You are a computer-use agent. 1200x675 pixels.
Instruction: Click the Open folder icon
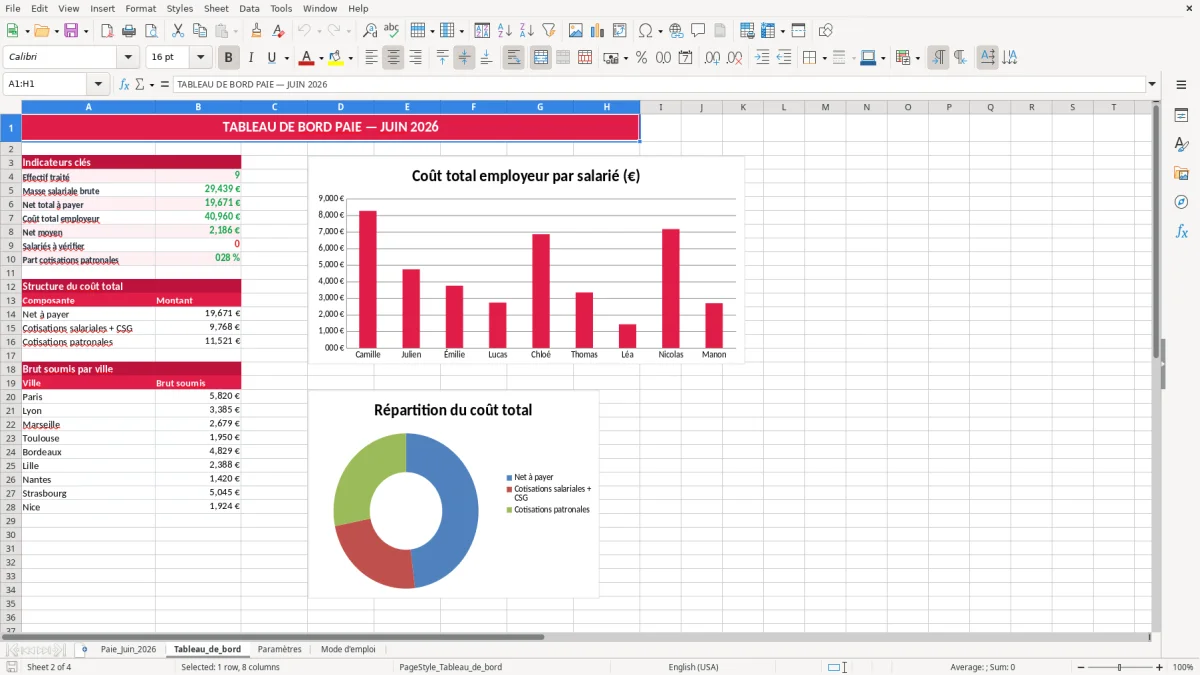[x=41, y=31]
